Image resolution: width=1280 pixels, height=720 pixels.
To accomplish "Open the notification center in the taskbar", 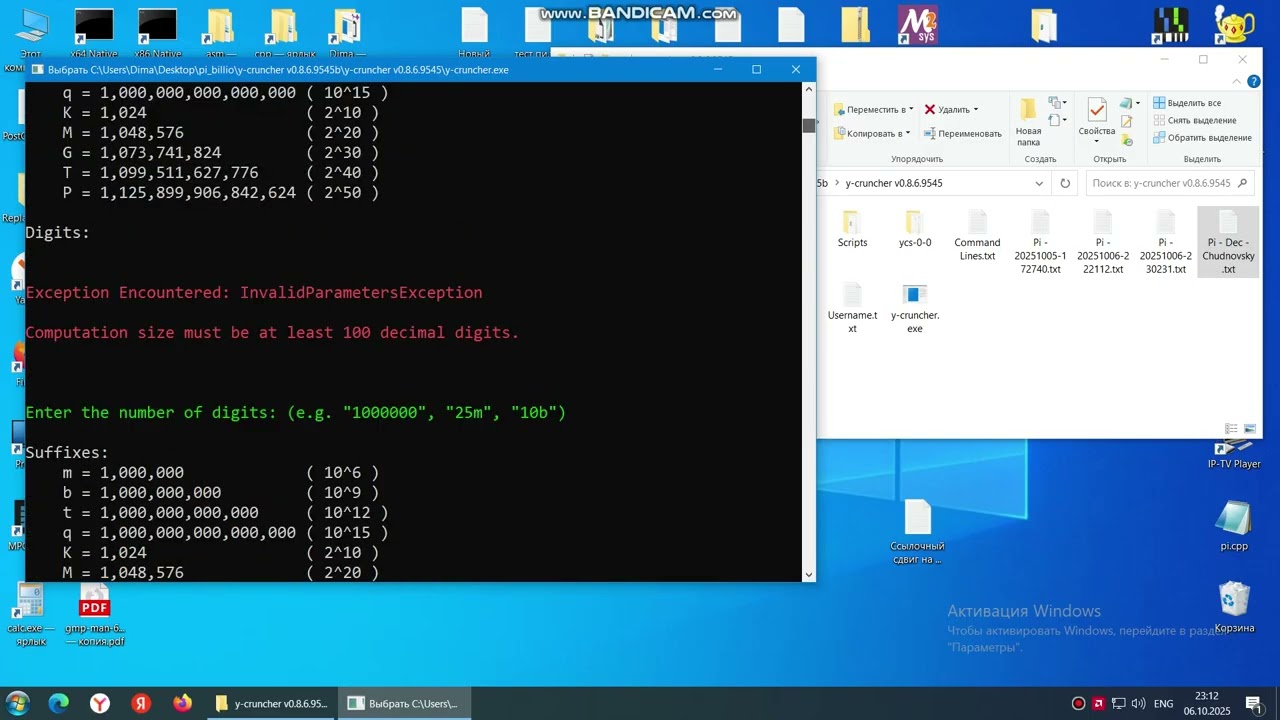I will [1252, 703].
